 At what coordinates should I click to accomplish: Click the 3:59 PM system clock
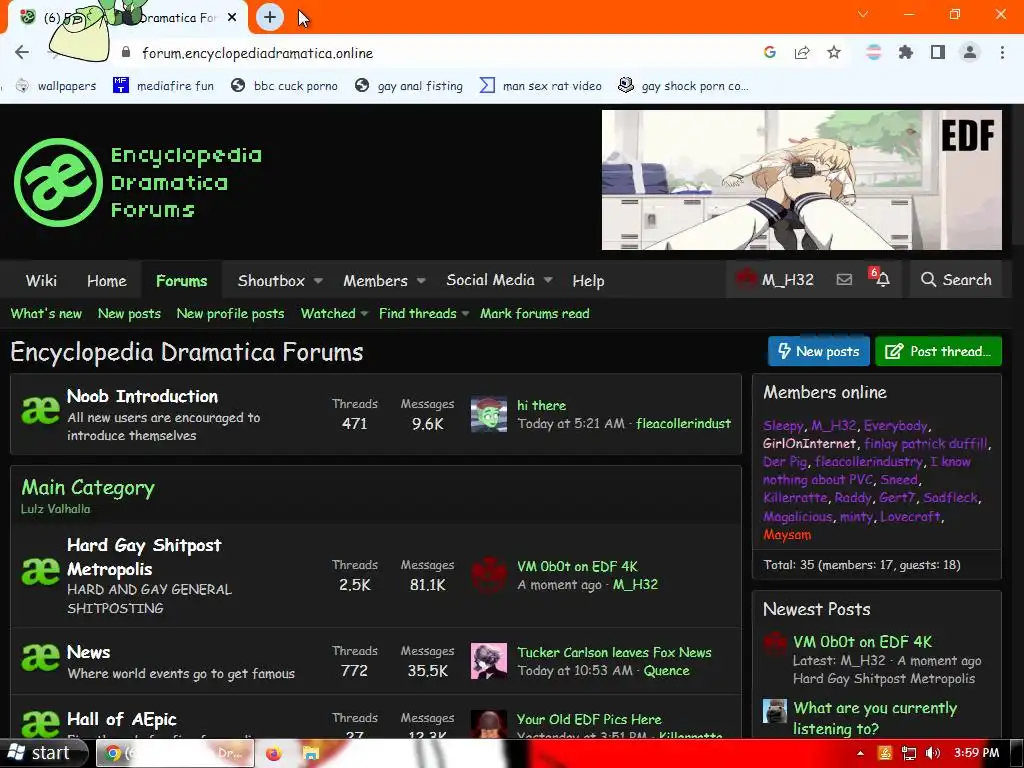click(x=976, y=753)
